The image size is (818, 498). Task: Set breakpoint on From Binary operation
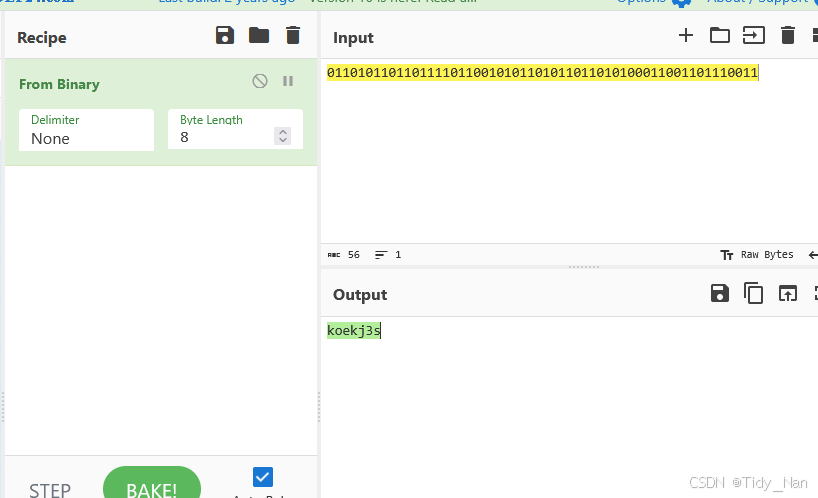[288, 81]
